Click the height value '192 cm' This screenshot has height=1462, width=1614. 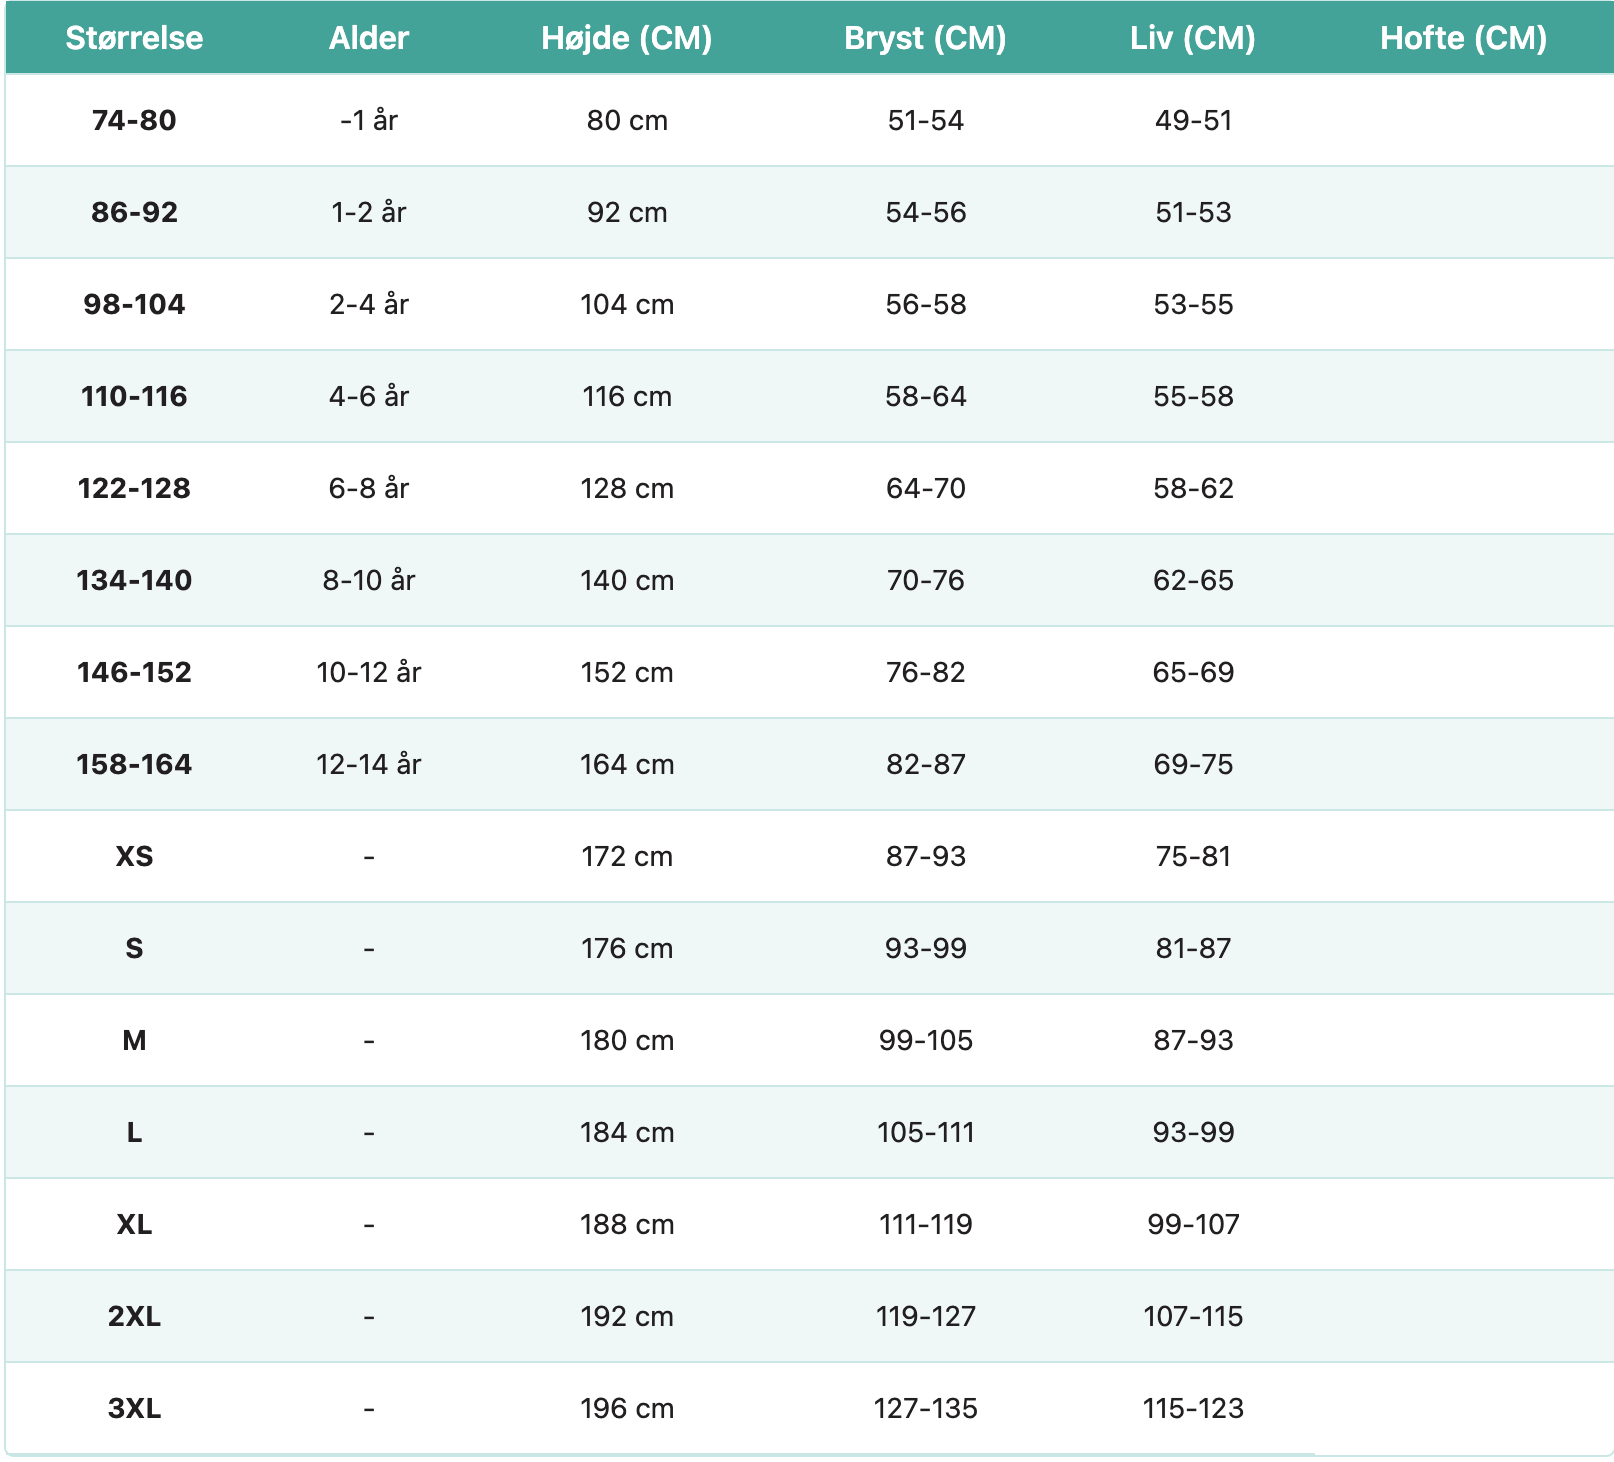pos(627,1316)
